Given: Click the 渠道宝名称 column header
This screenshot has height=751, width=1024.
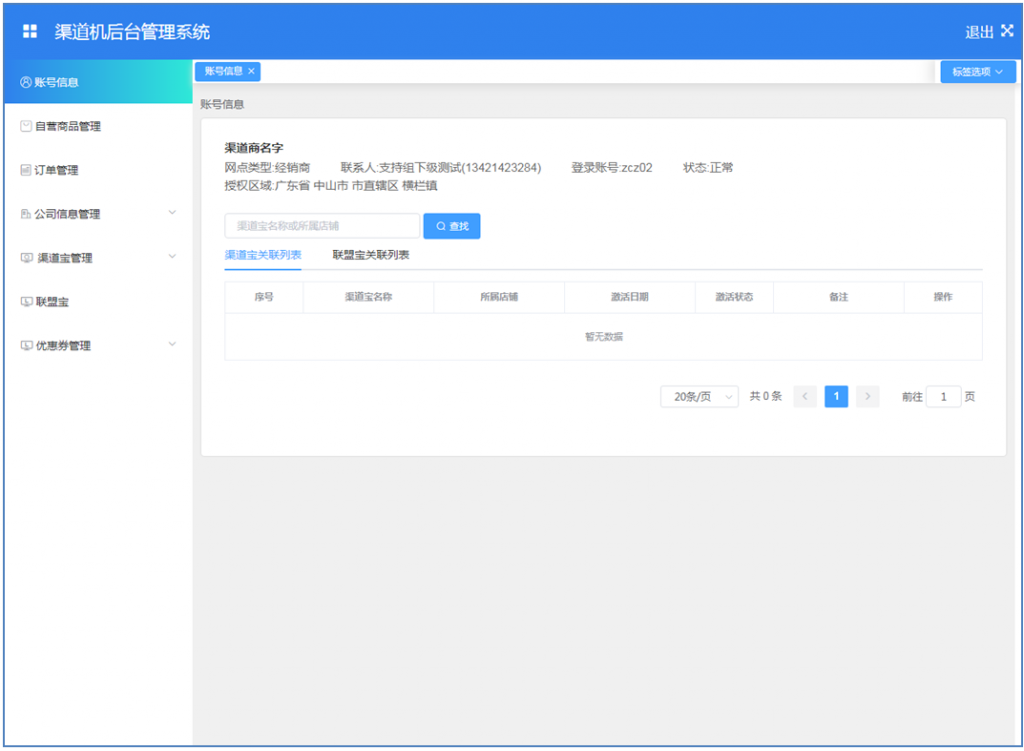Looking at the screenshot, I should (x=368, y=297).
